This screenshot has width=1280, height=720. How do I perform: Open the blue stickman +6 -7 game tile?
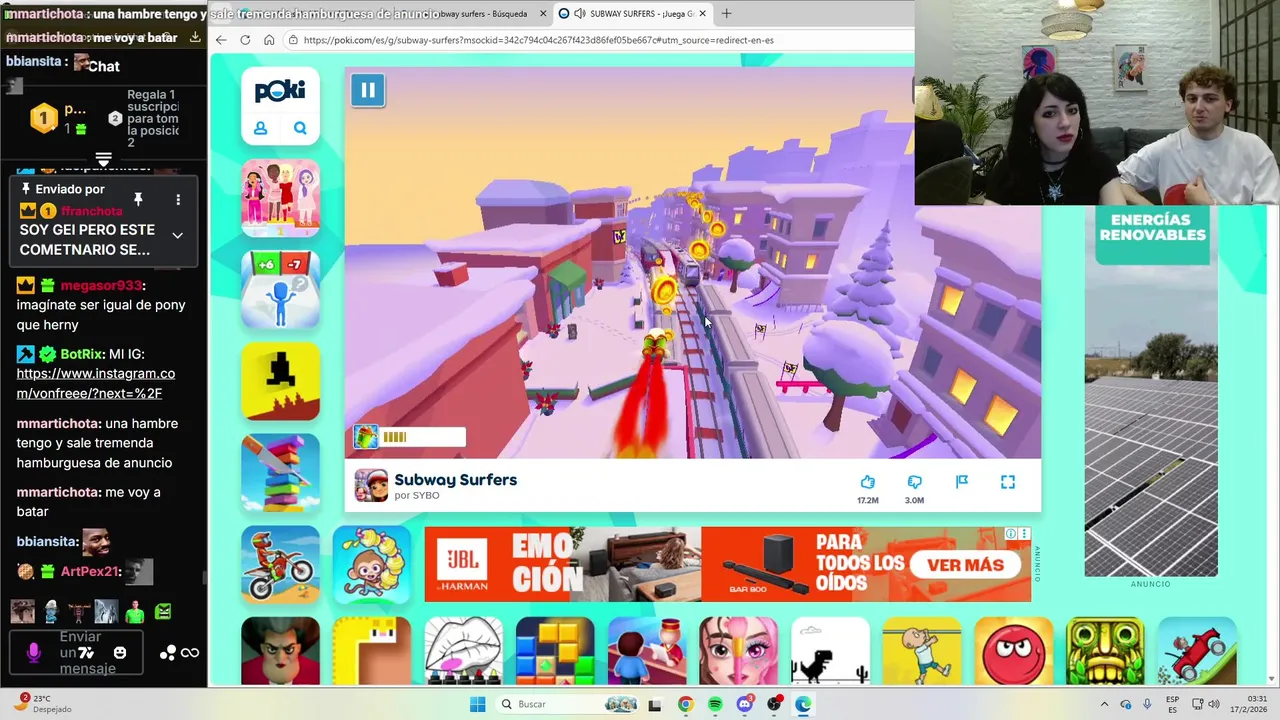280,289
